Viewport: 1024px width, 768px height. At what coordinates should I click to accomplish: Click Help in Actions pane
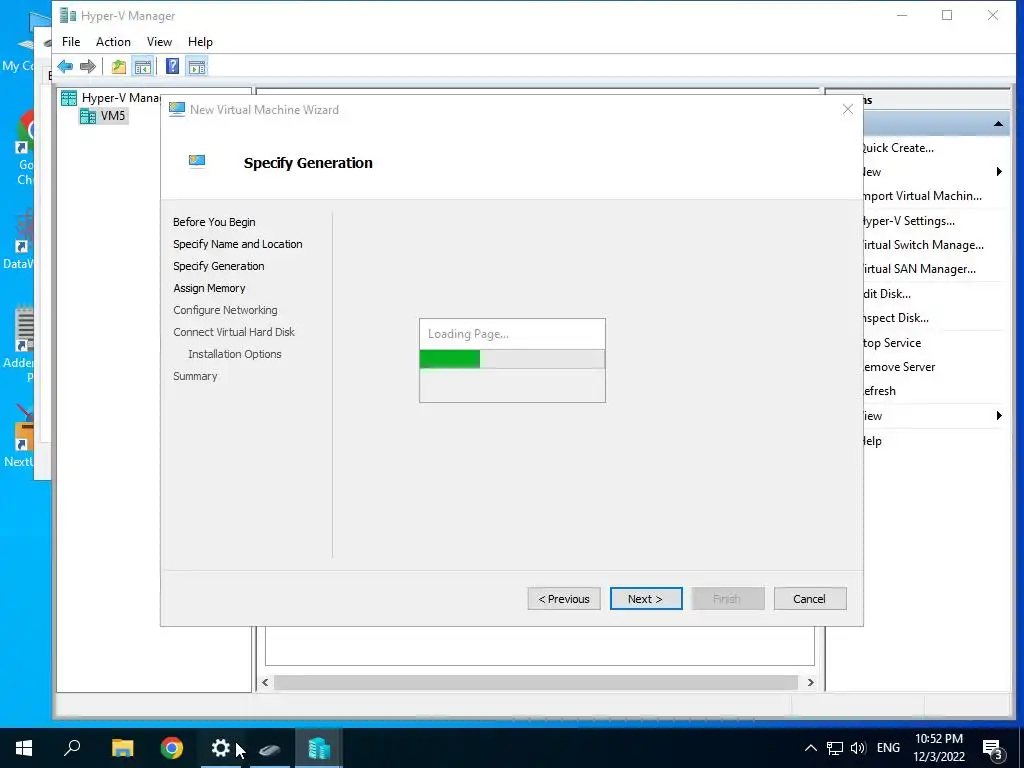click(872, 441)
